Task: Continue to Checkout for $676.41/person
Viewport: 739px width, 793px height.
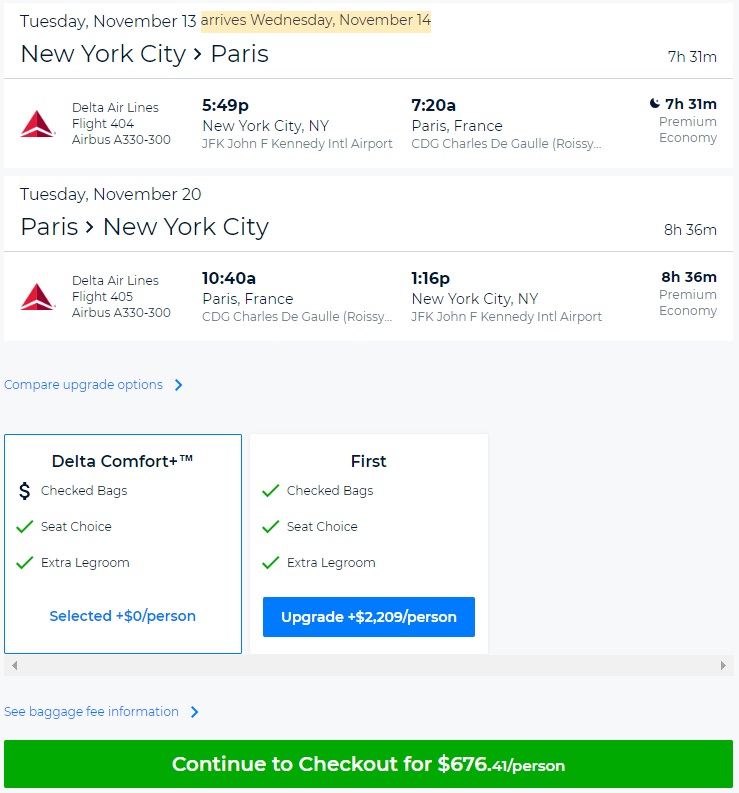Action: pos(368,765)
